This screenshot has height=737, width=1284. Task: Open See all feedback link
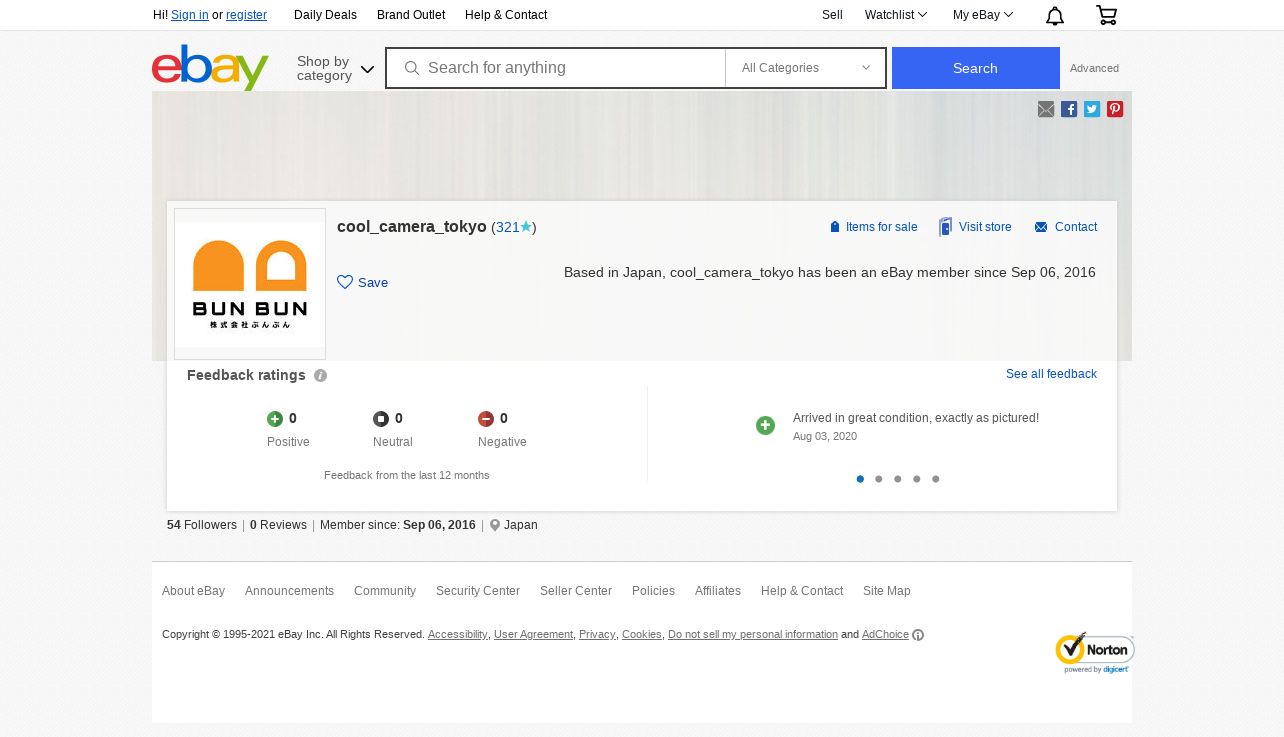[x=1051, y=374]
